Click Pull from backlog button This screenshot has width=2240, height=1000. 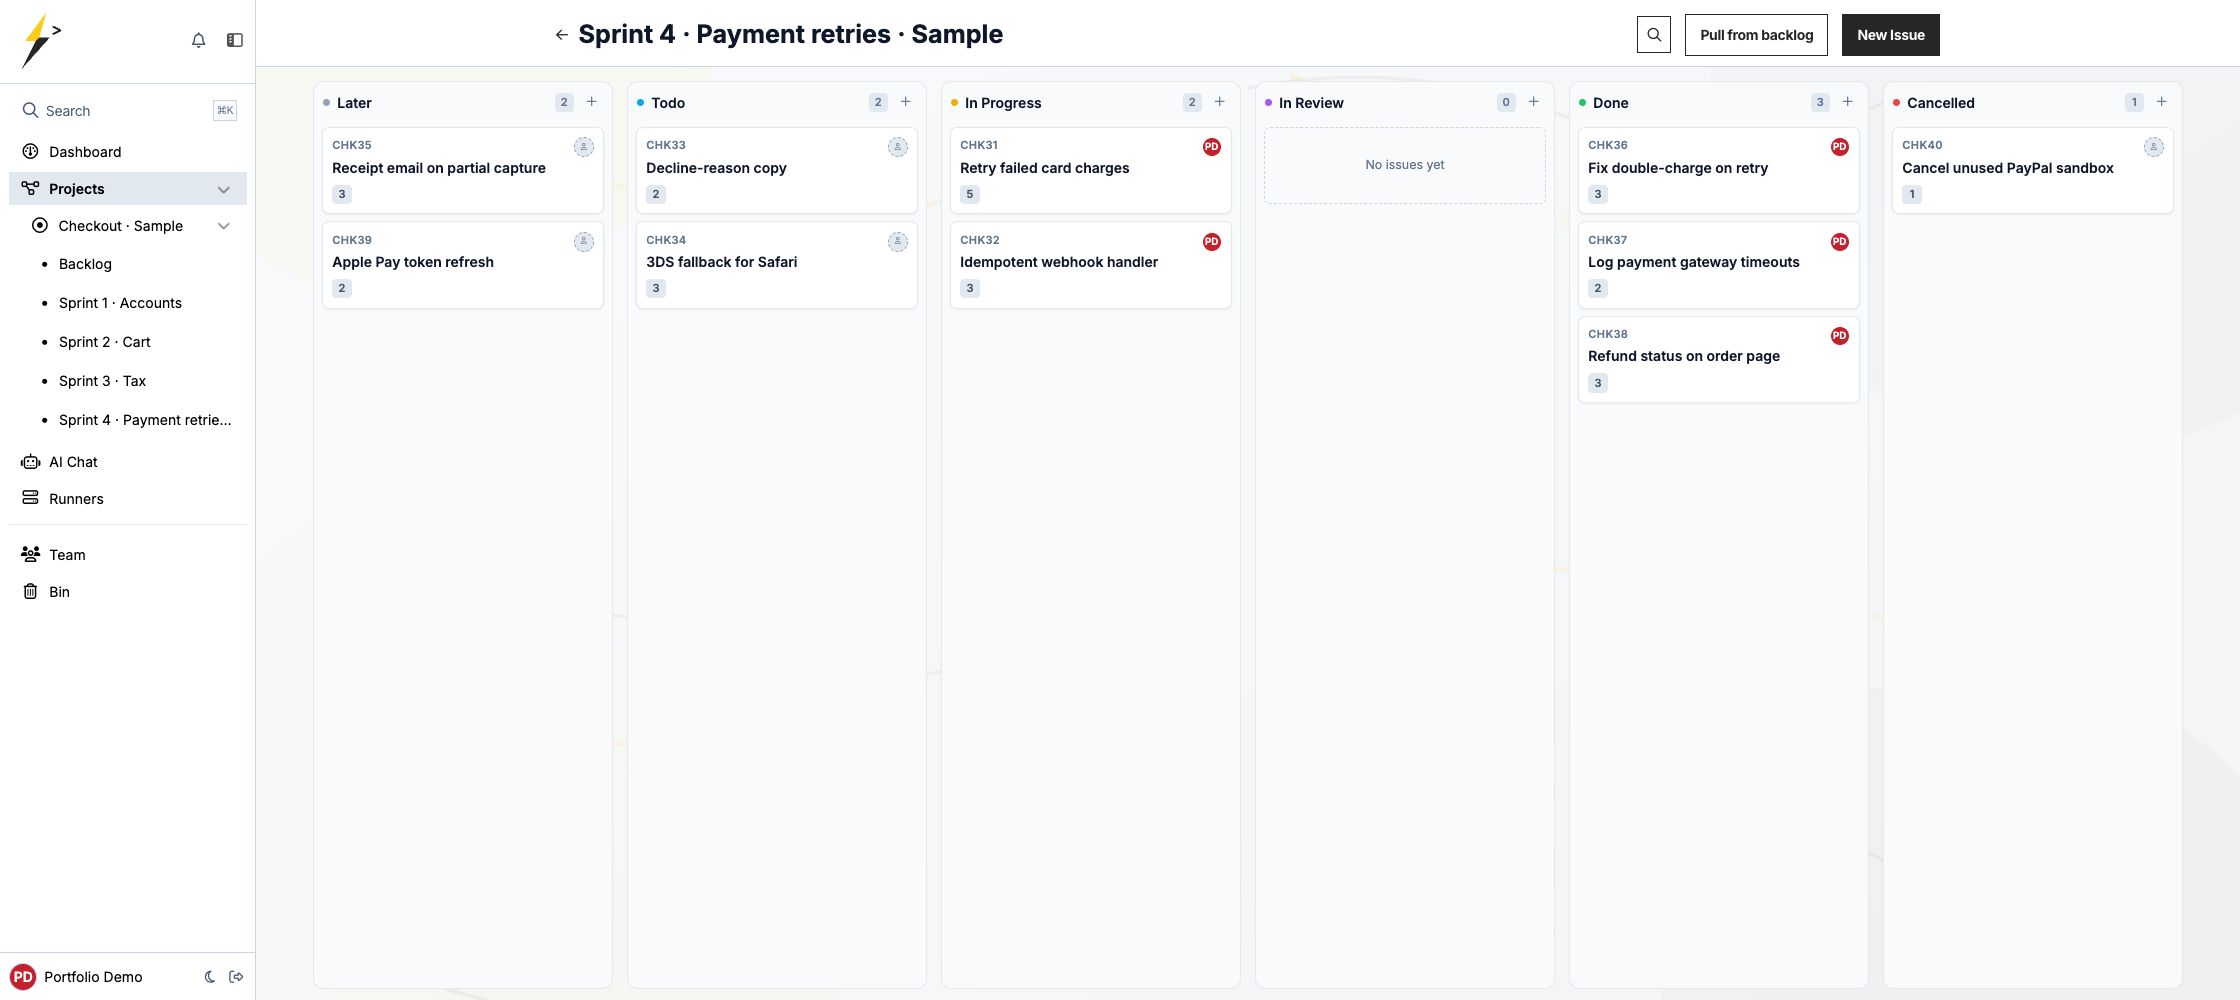click(x=1756, y=35)
